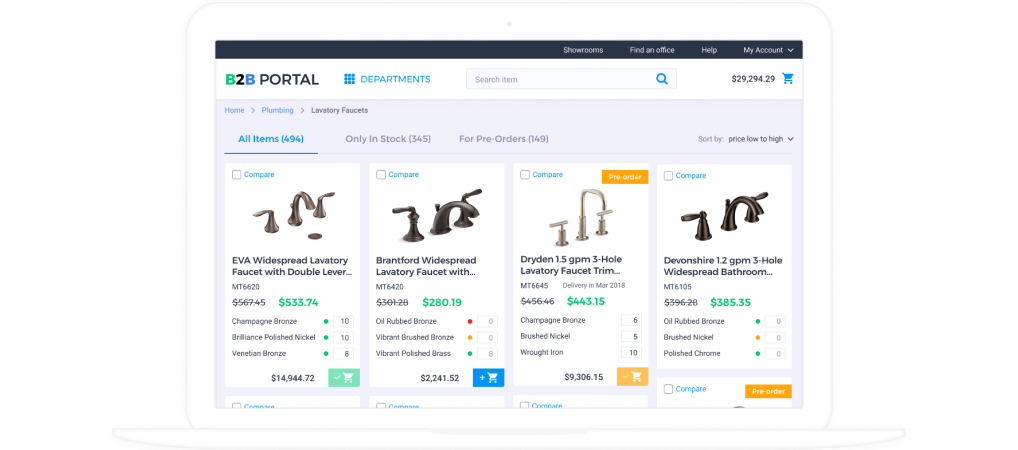Open EVA Widespread Lavatory Faucet title
This screenshot has width=1018, height=450.
coord(292,266)
